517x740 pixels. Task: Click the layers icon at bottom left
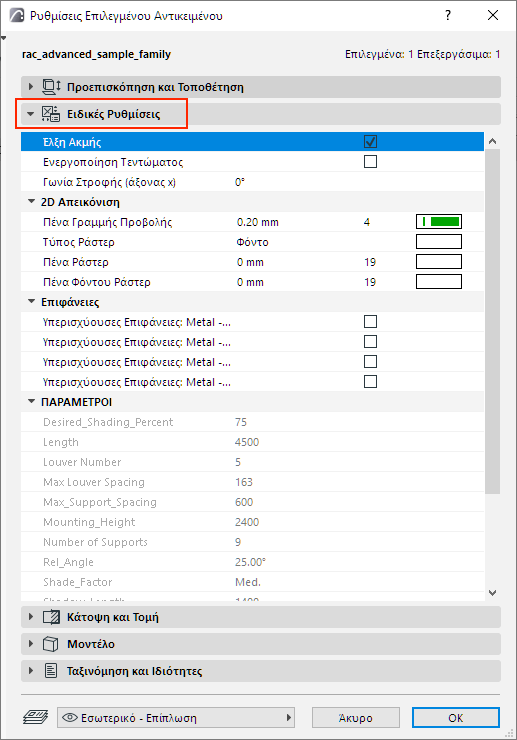(x=35, y=718)
